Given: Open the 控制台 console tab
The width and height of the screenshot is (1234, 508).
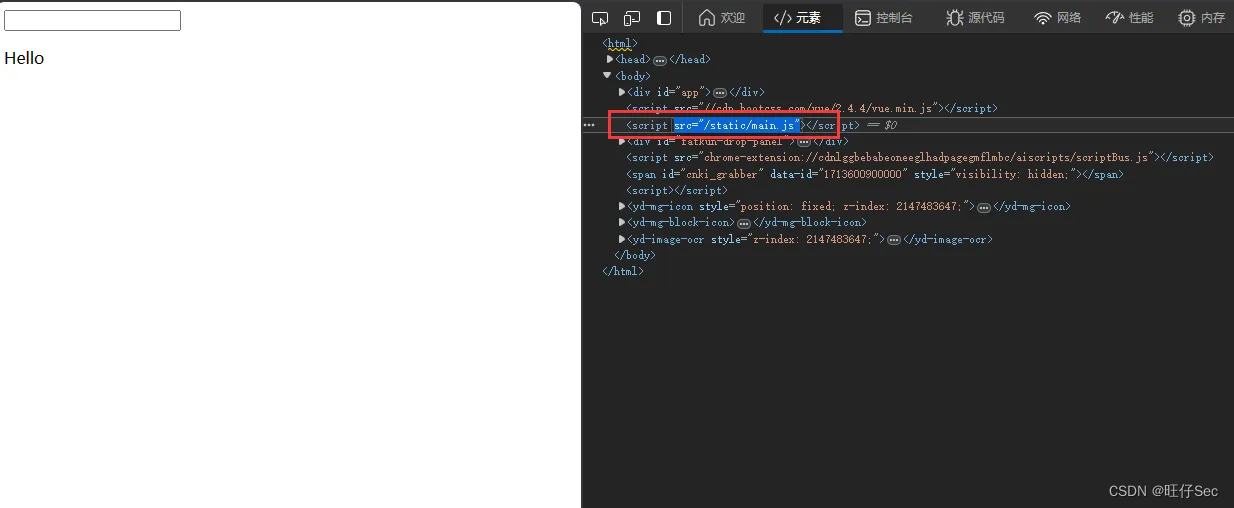Looking at the screenshot, I should coord(883,18).
